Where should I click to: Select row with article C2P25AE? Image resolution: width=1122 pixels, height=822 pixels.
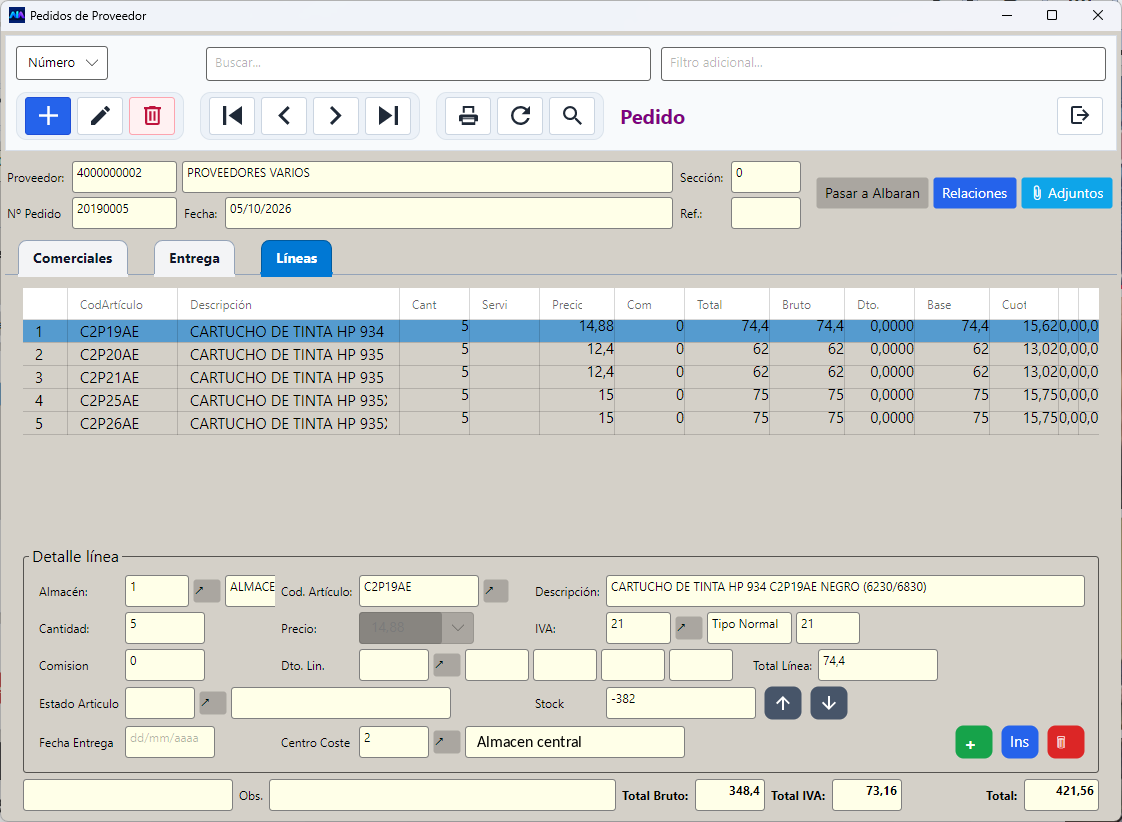tap(561, 400)
